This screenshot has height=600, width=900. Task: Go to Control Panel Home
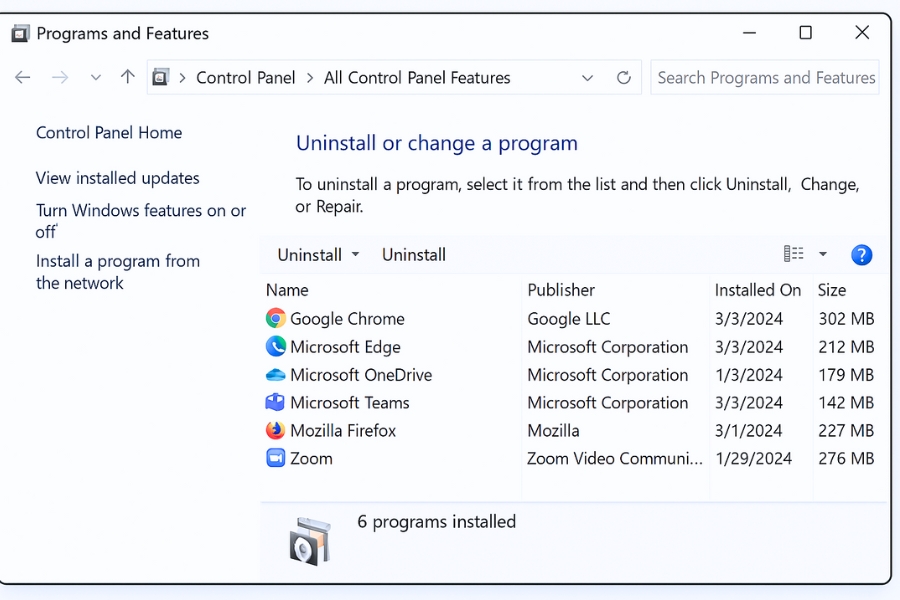click(109, 133)
